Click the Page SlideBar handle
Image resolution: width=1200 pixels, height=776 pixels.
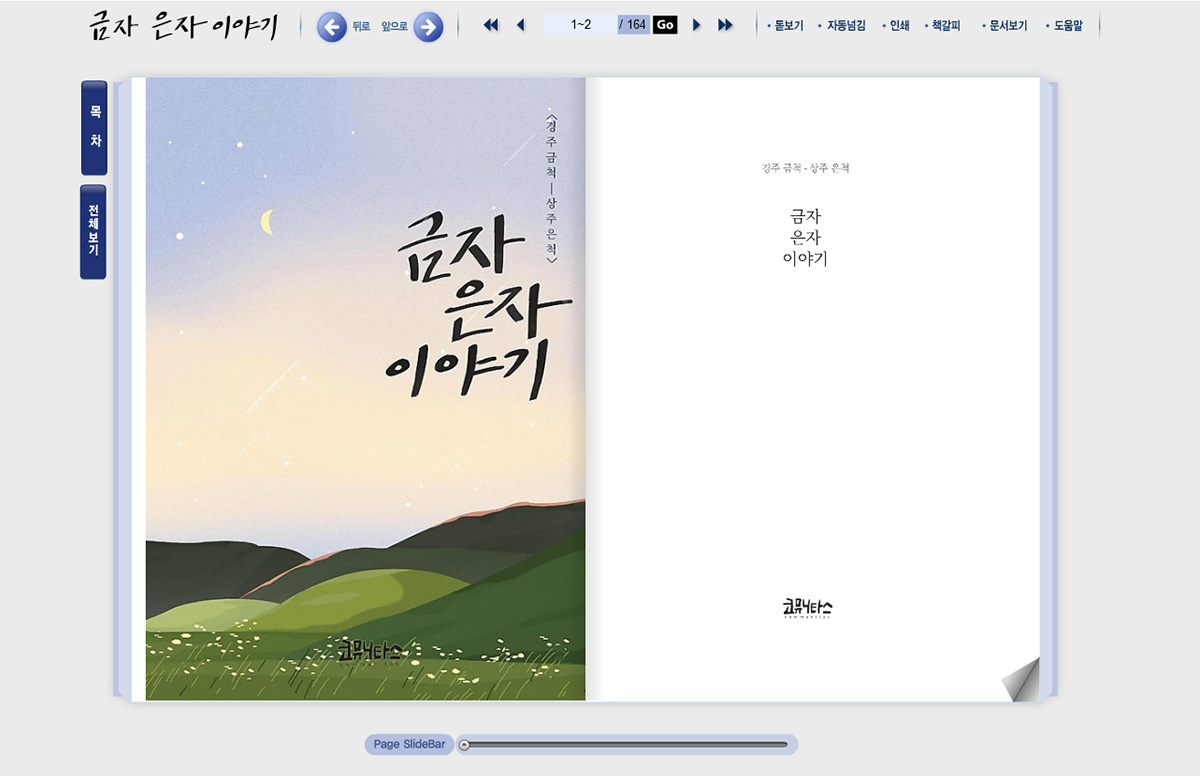(464, 744)
